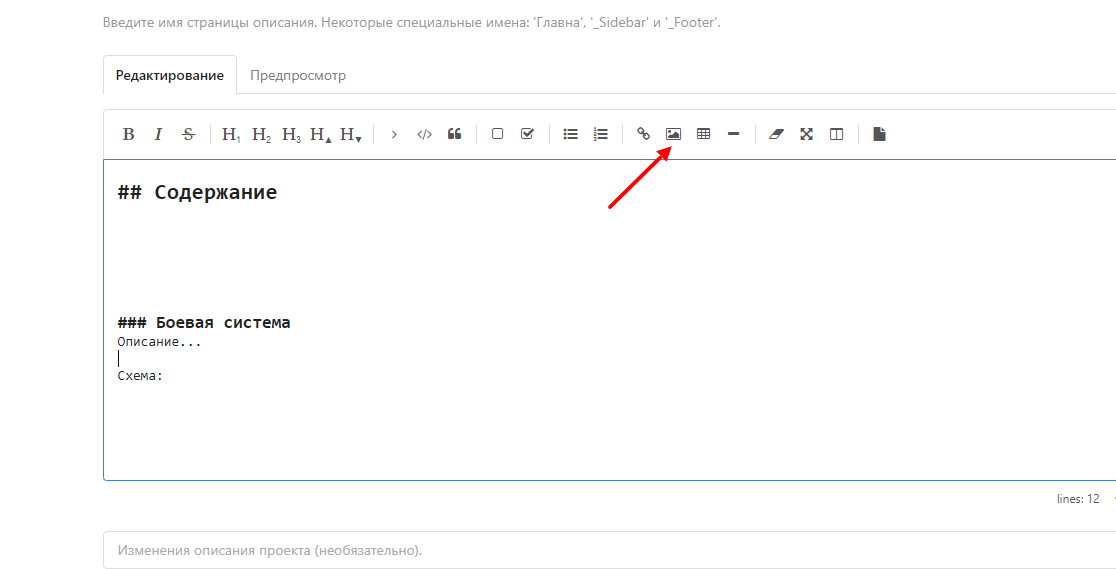The image size is (1116, 569).
Task: Click the 'lines: 12' status indicator
Action: point(1078,499)
